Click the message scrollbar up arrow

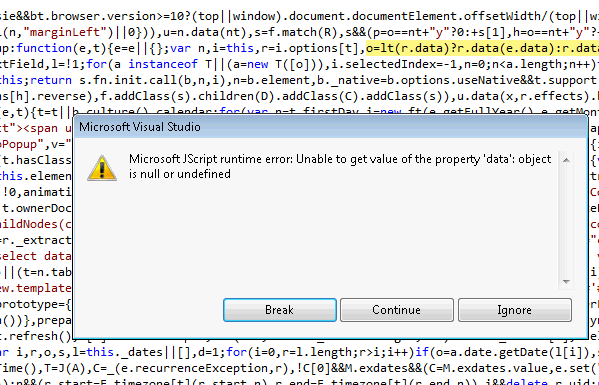pos(566,160)
